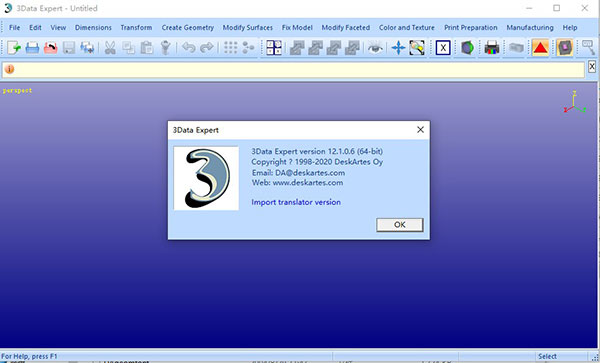Minimize the 3Data Expert window
The width and height of the screenshot is (600, 363).
(529, 8)
